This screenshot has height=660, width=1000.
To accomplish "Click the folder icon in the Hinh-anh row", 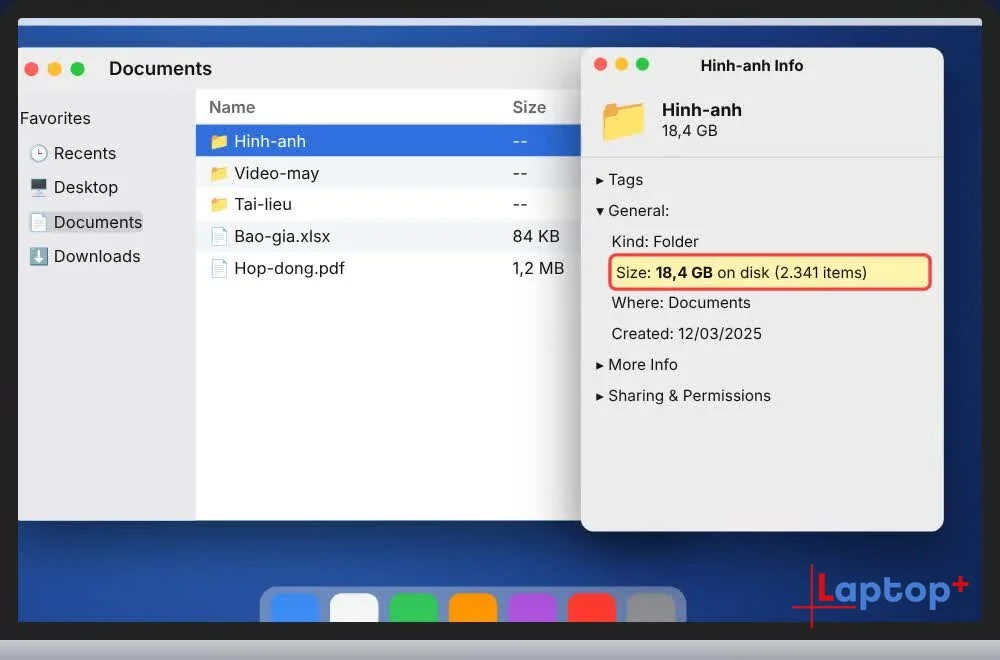I will pos(219,141).
